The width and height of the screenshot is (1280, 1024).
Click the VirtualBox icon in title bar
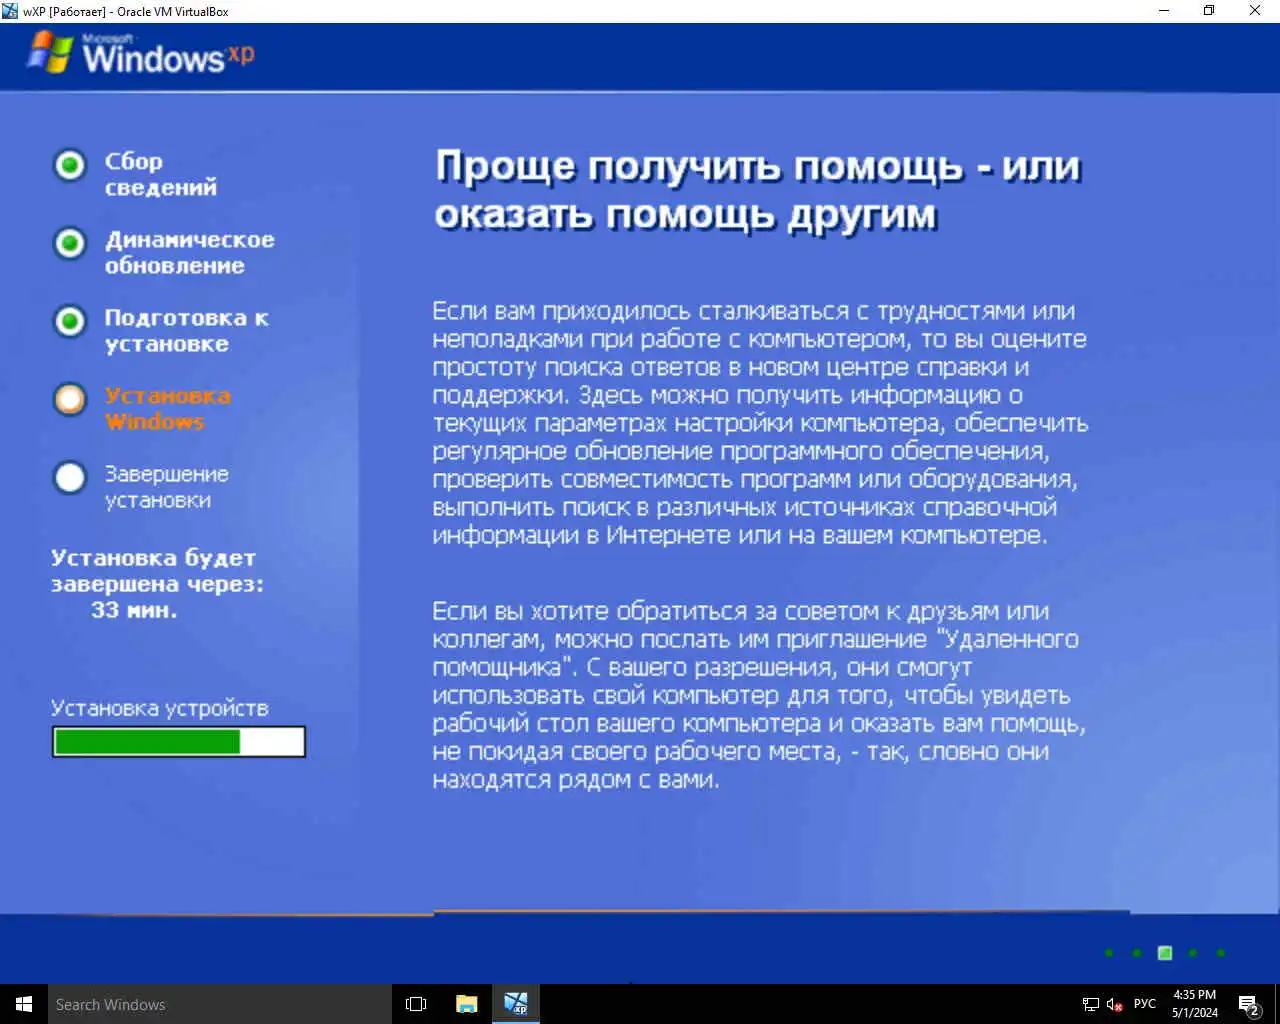tap(10, 11)
